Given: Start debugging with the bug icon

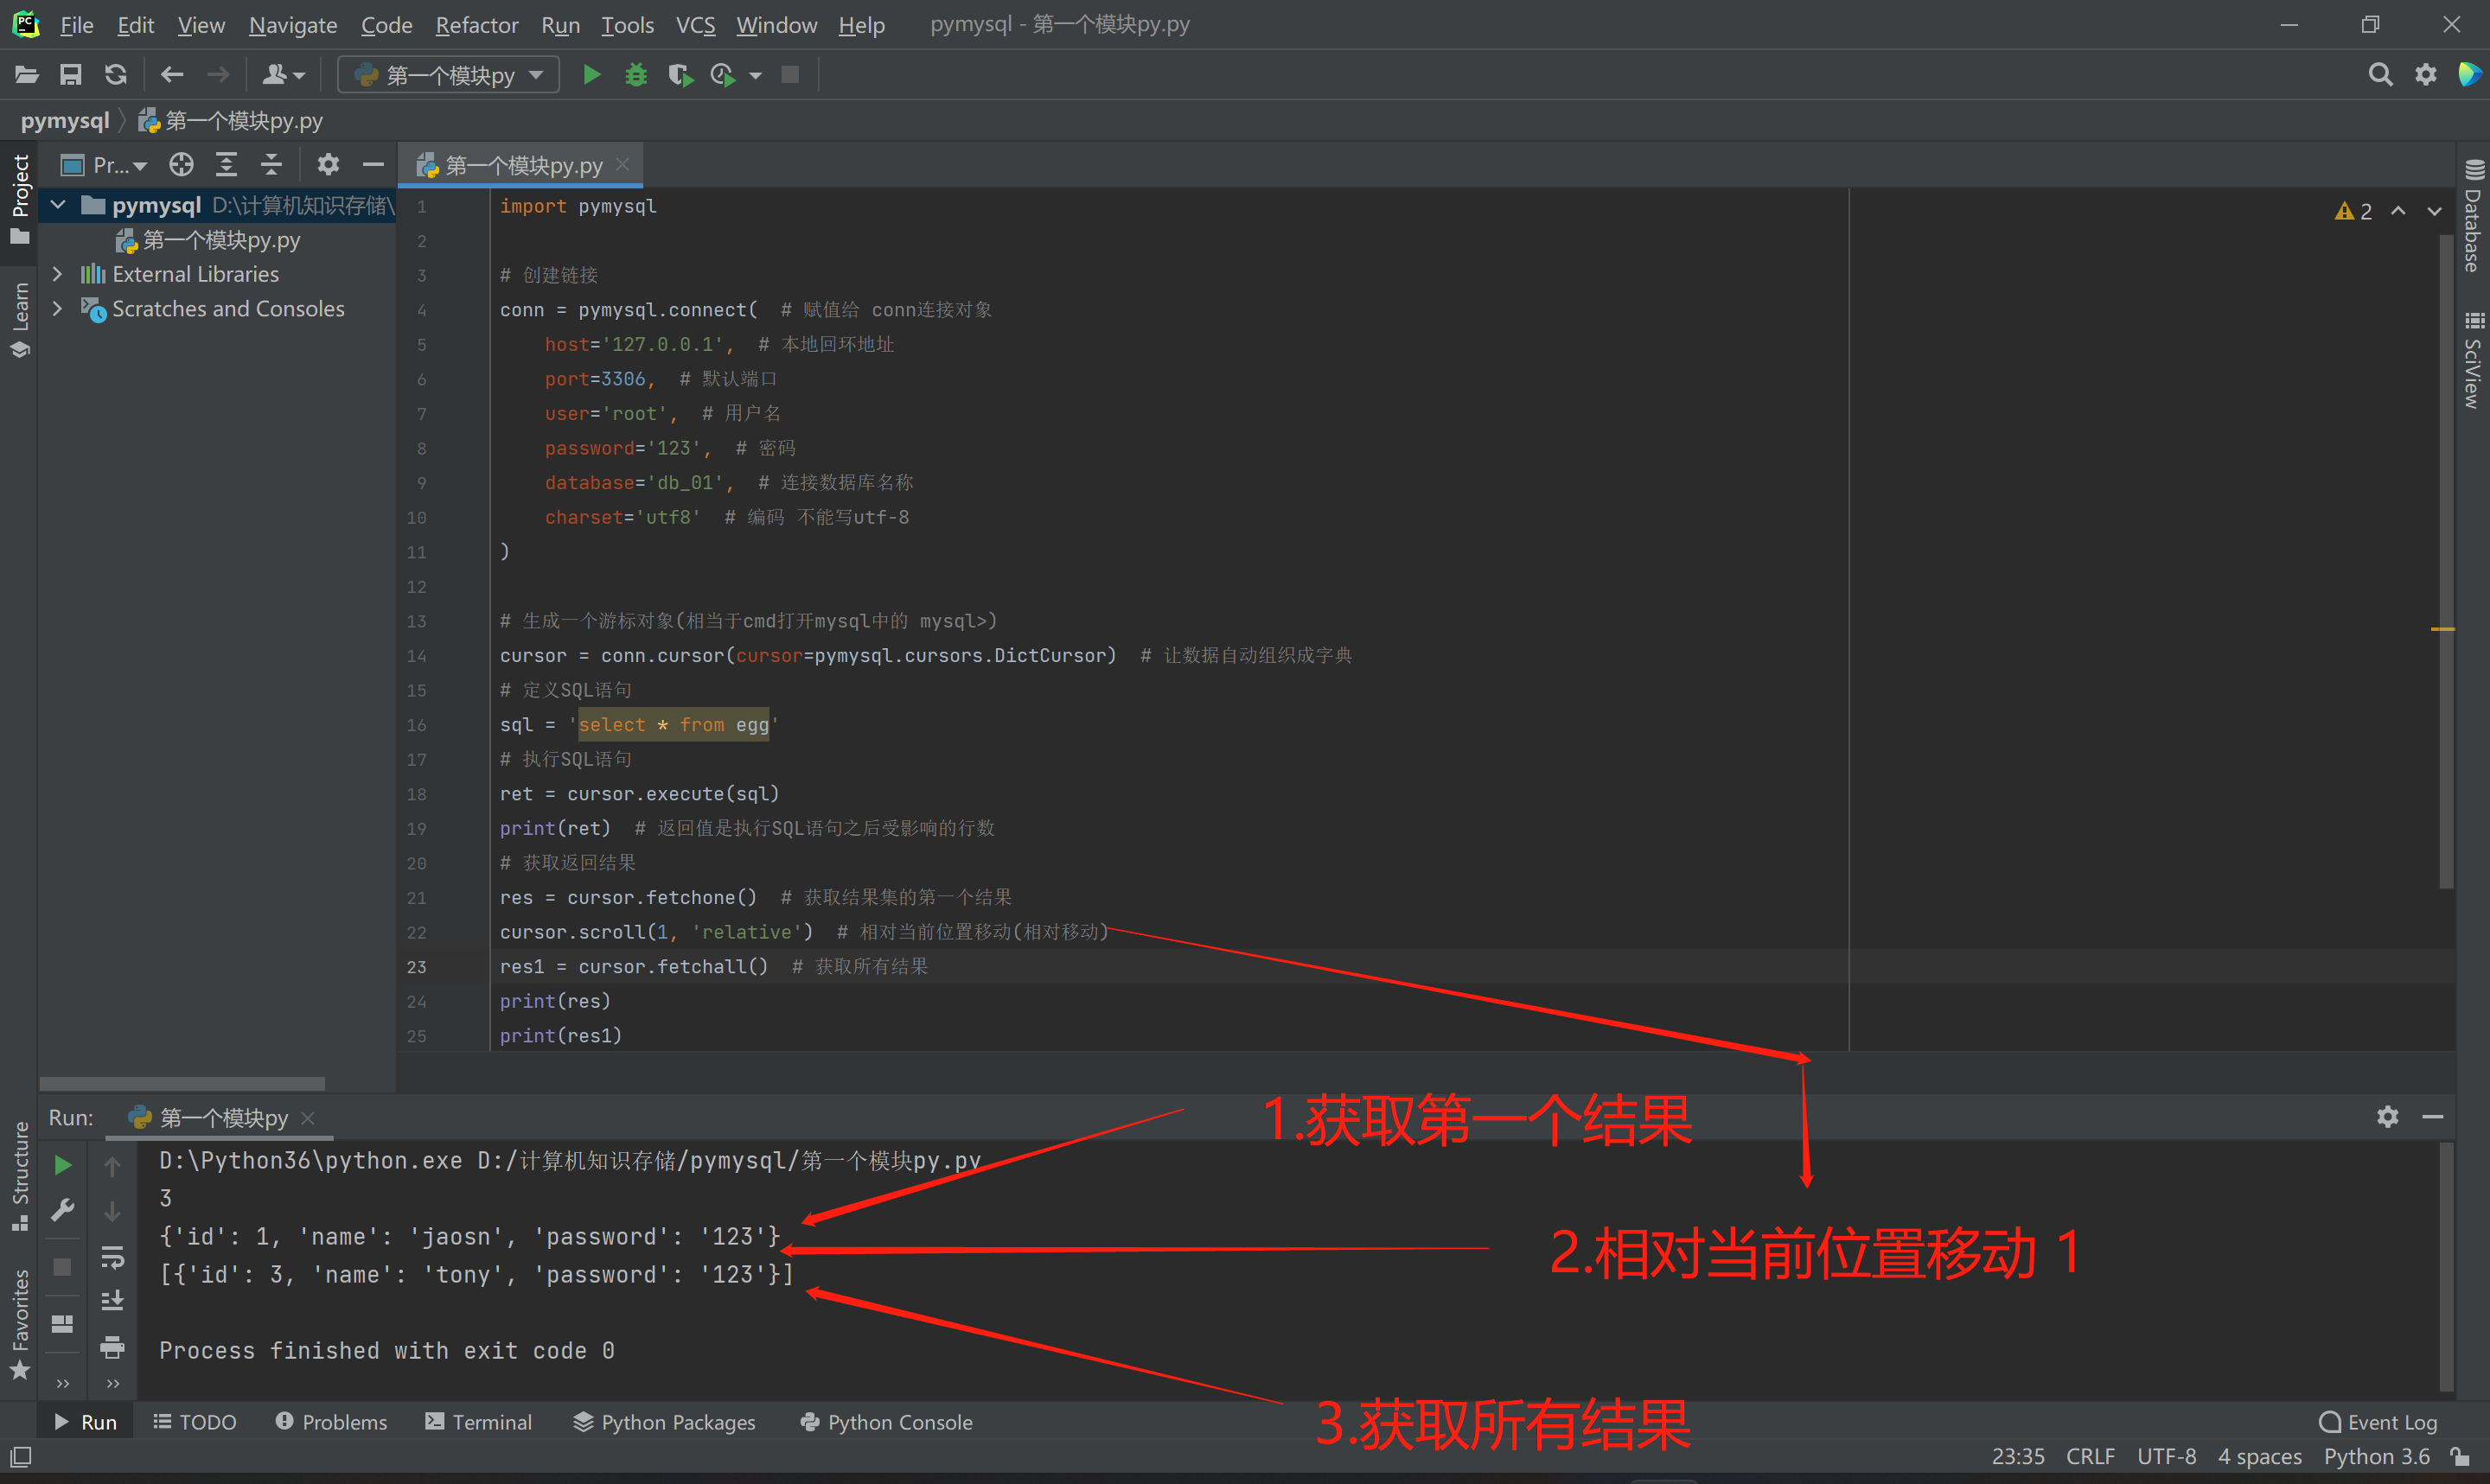Looking at the screenshot, I should [x=636, y=75].
